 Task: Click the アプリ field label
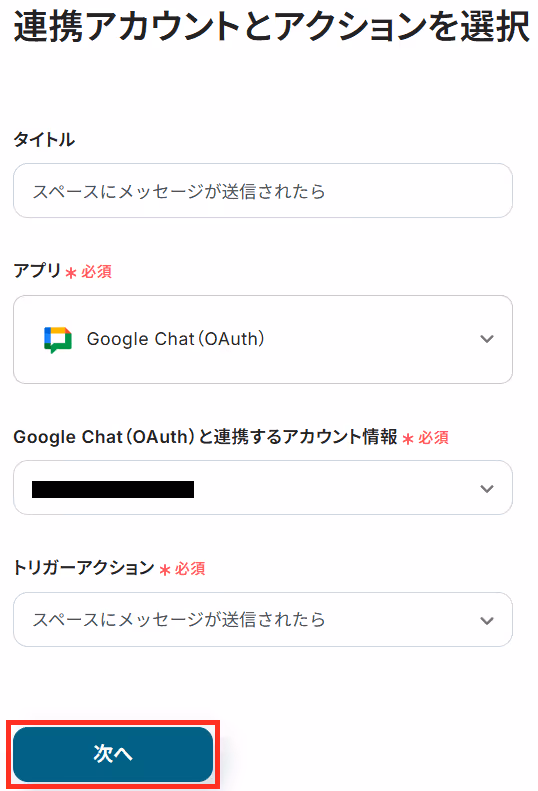point(37,271)
